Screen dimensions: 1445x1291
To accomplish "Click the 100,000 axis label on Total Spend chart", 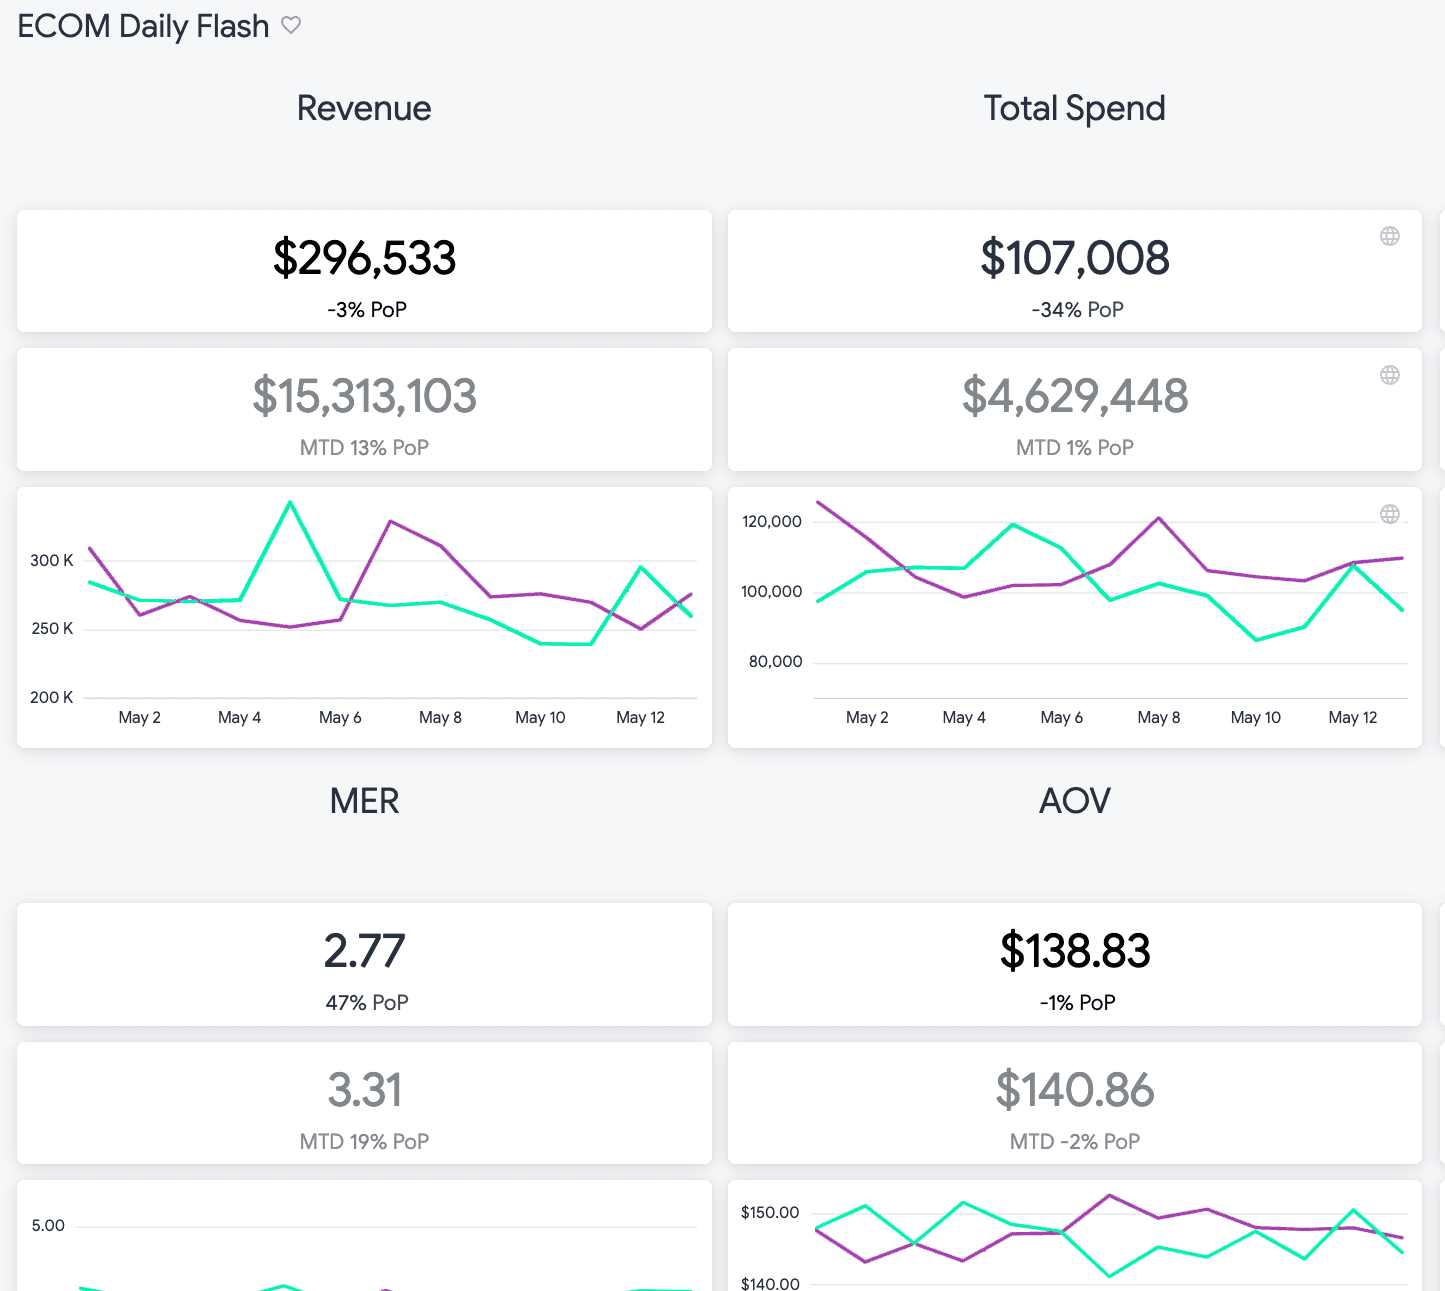I will click(772, 592).
